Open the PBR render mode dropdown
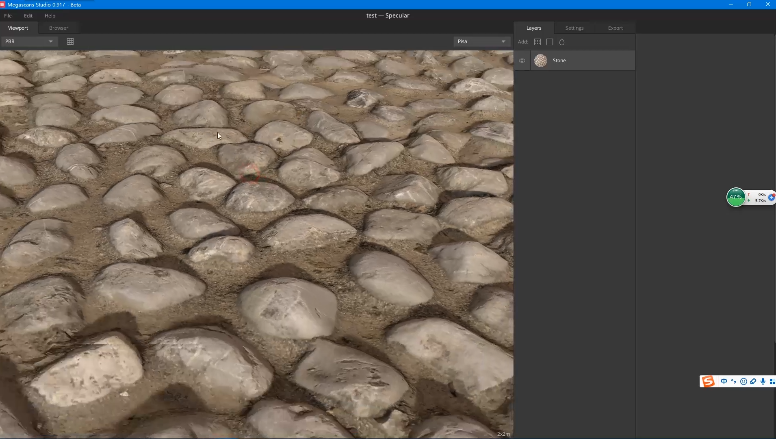This screenshot has height=439, width=776. point(29,42)
